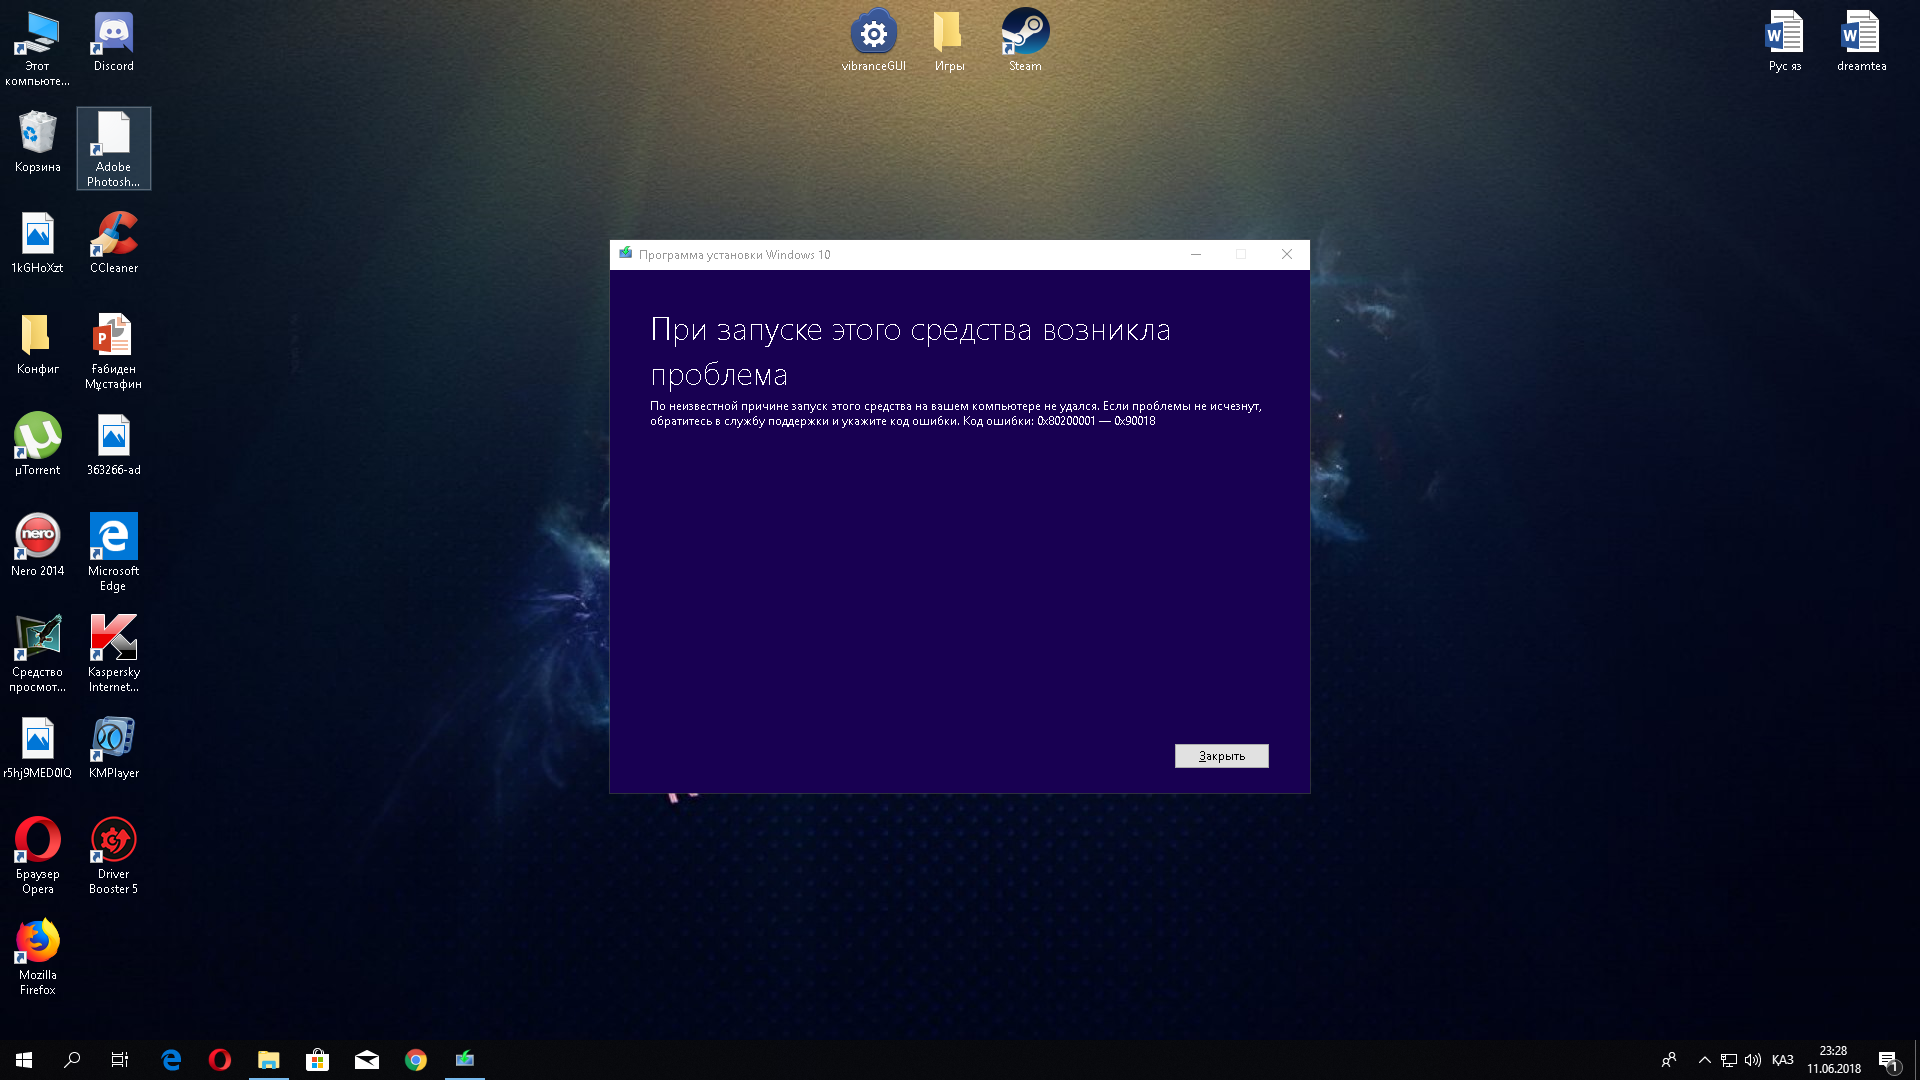Screen dimensions: 1920x1080
Task: Open the Action Center notifications
Action: [1888, 1060]
